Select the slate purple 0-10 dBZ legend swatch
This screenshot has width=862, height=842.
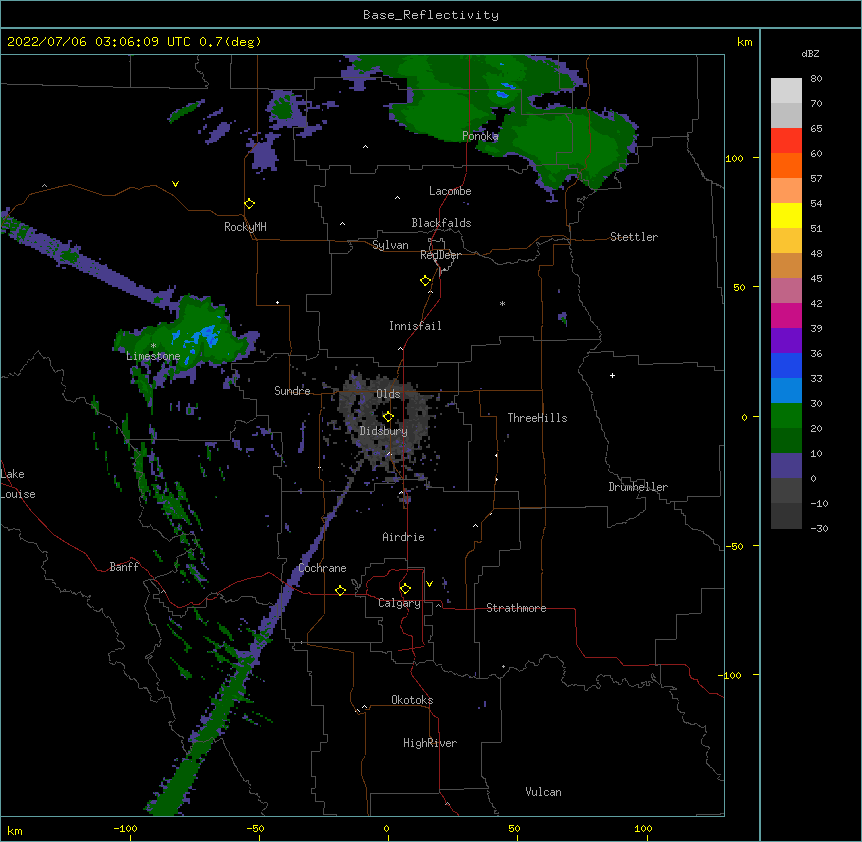[786, 466]
